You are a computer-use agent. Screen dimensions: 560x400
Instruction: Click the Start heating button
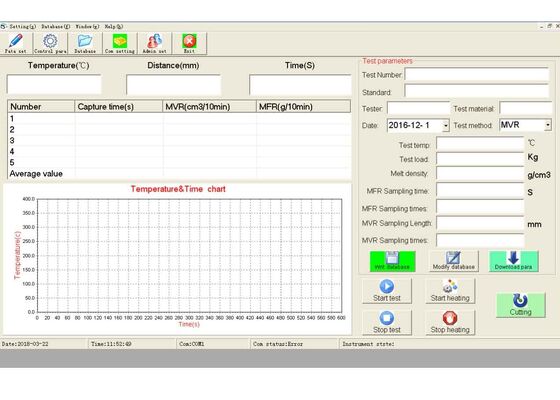click(450, 291)
